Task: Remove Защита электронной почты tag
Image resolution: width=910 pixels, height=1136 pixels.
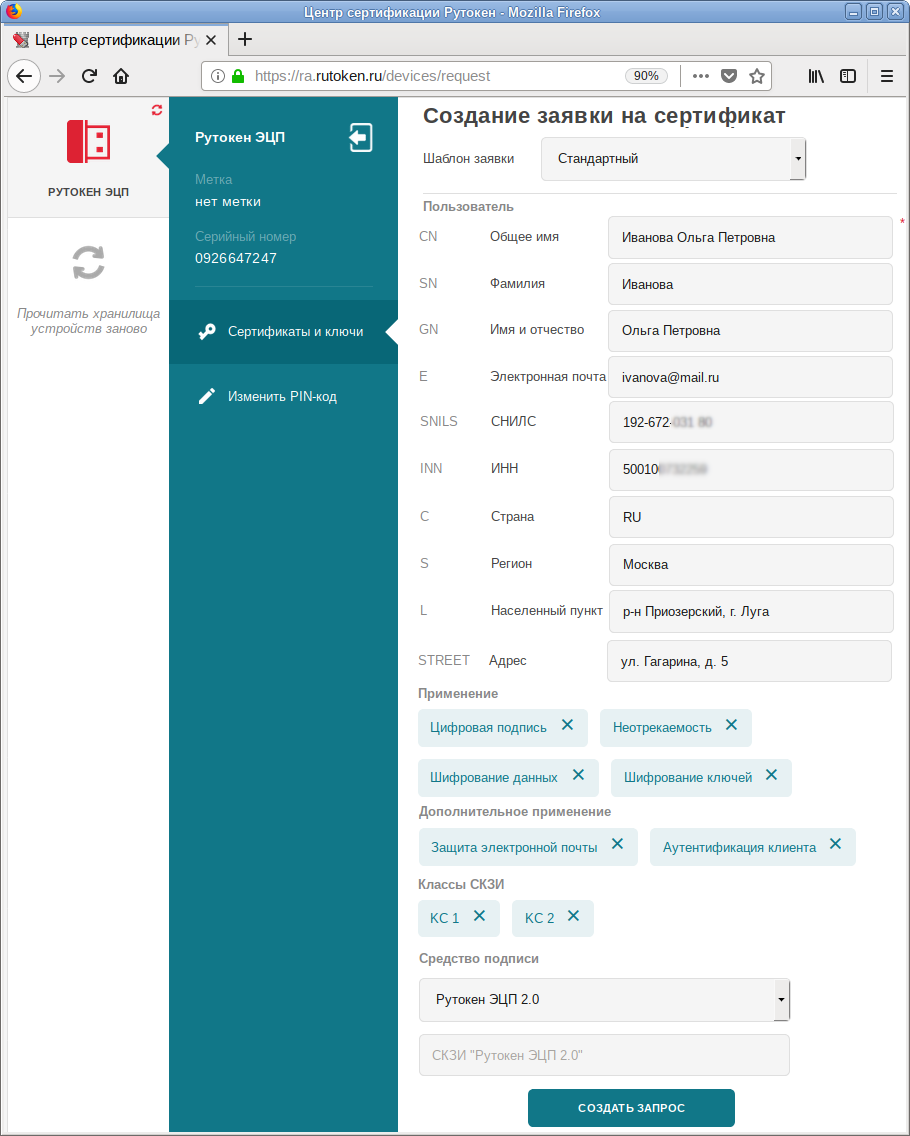Action: (x=617, y=843)
